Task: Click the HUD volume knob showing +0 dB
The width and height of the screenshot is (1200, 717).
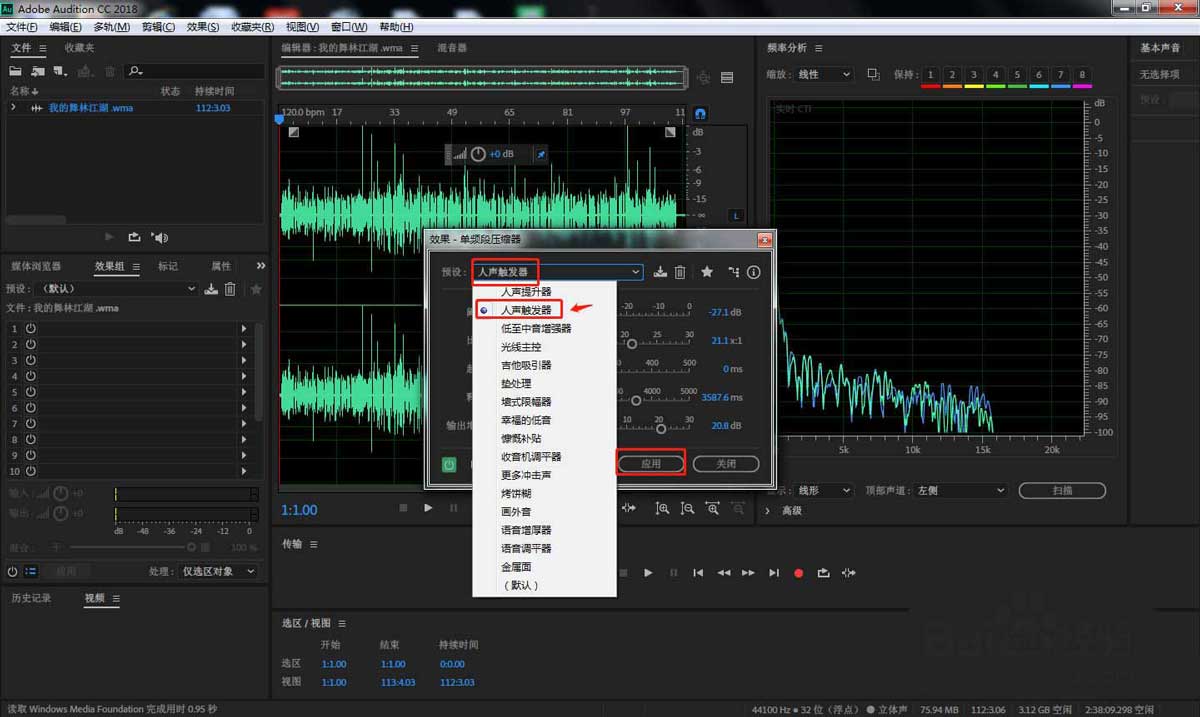Action: [478, 154]
